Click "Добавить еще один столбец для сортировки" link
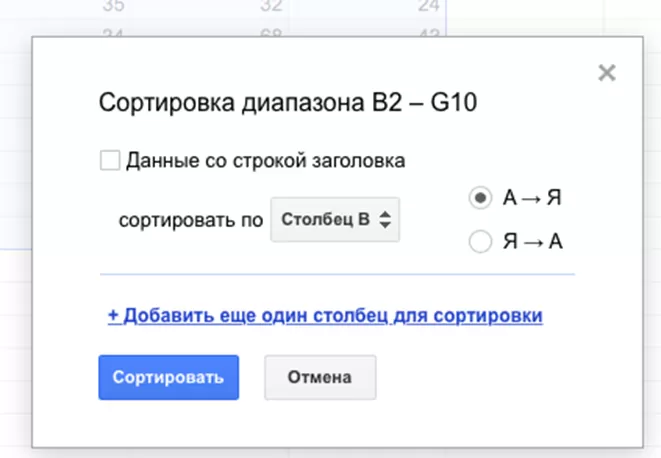The height and width of the screenshot is (458, 661). pyautogui.click(x=325, y=316)
